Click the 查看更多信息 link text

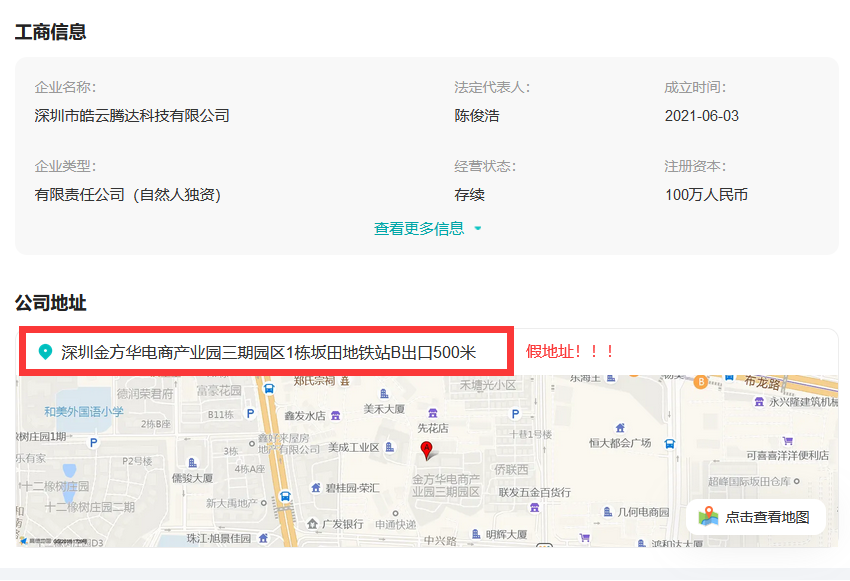click(x=418, y=229)
